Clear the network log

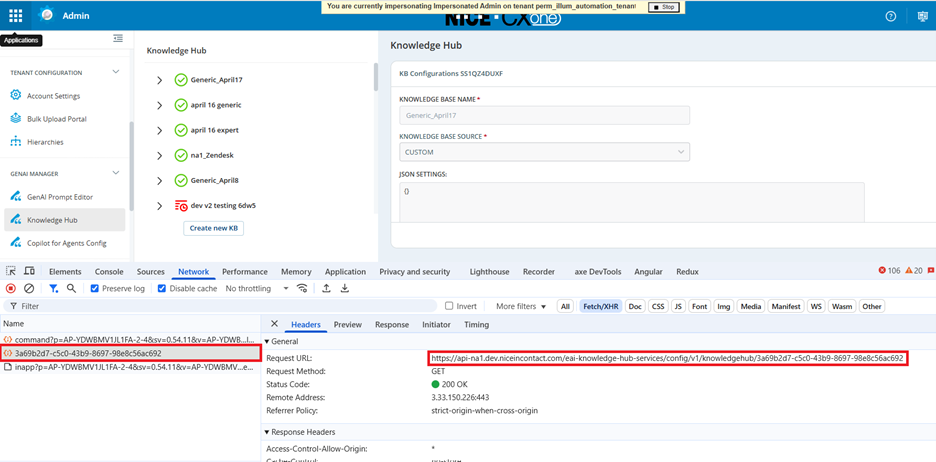tap(29, 289)
